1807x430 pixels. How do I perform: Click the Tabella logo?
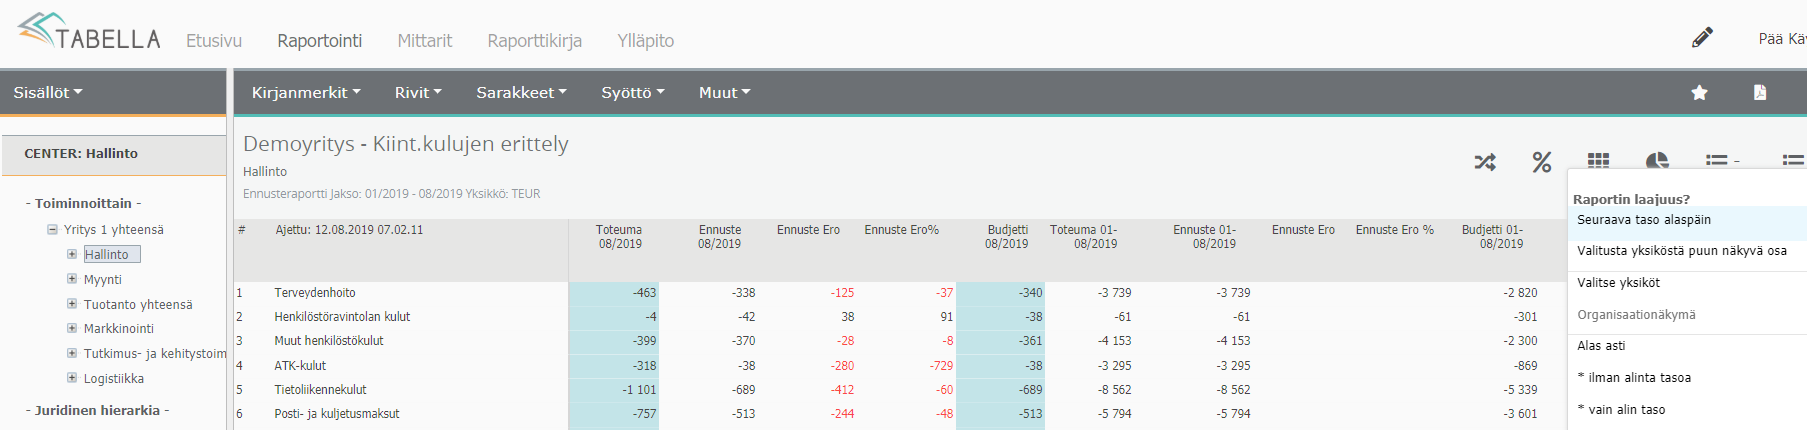[x=89, y=32]
